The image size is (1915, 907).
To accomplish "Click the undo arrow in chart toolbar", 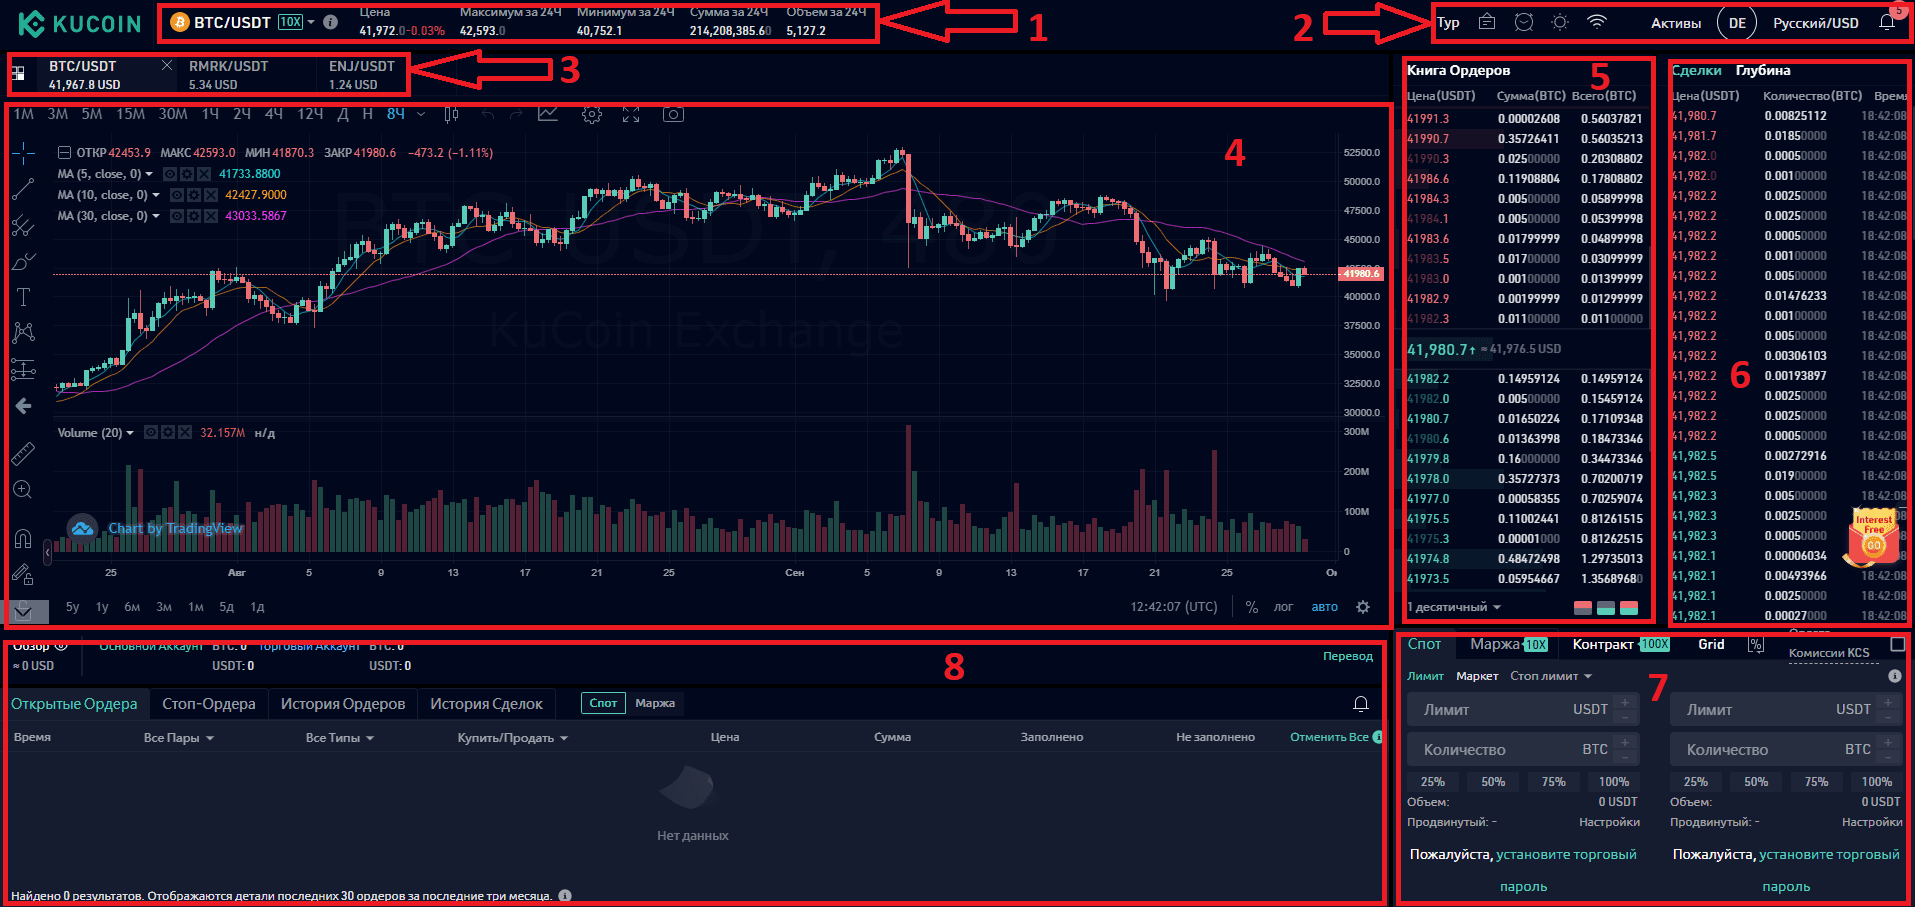I will pyautogui.click(x=488, y=115).
